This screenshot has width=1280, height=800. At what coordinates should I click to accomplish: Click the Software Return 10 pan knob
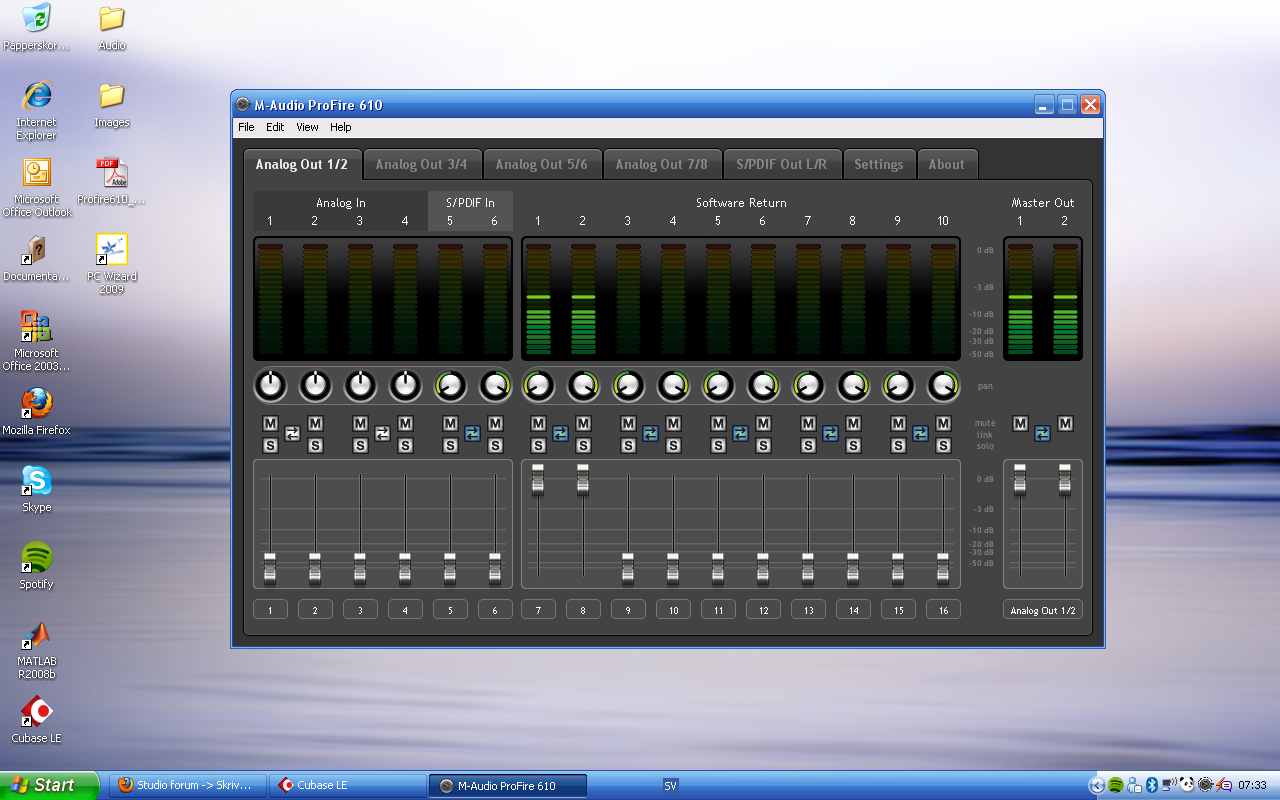(943, 385)
